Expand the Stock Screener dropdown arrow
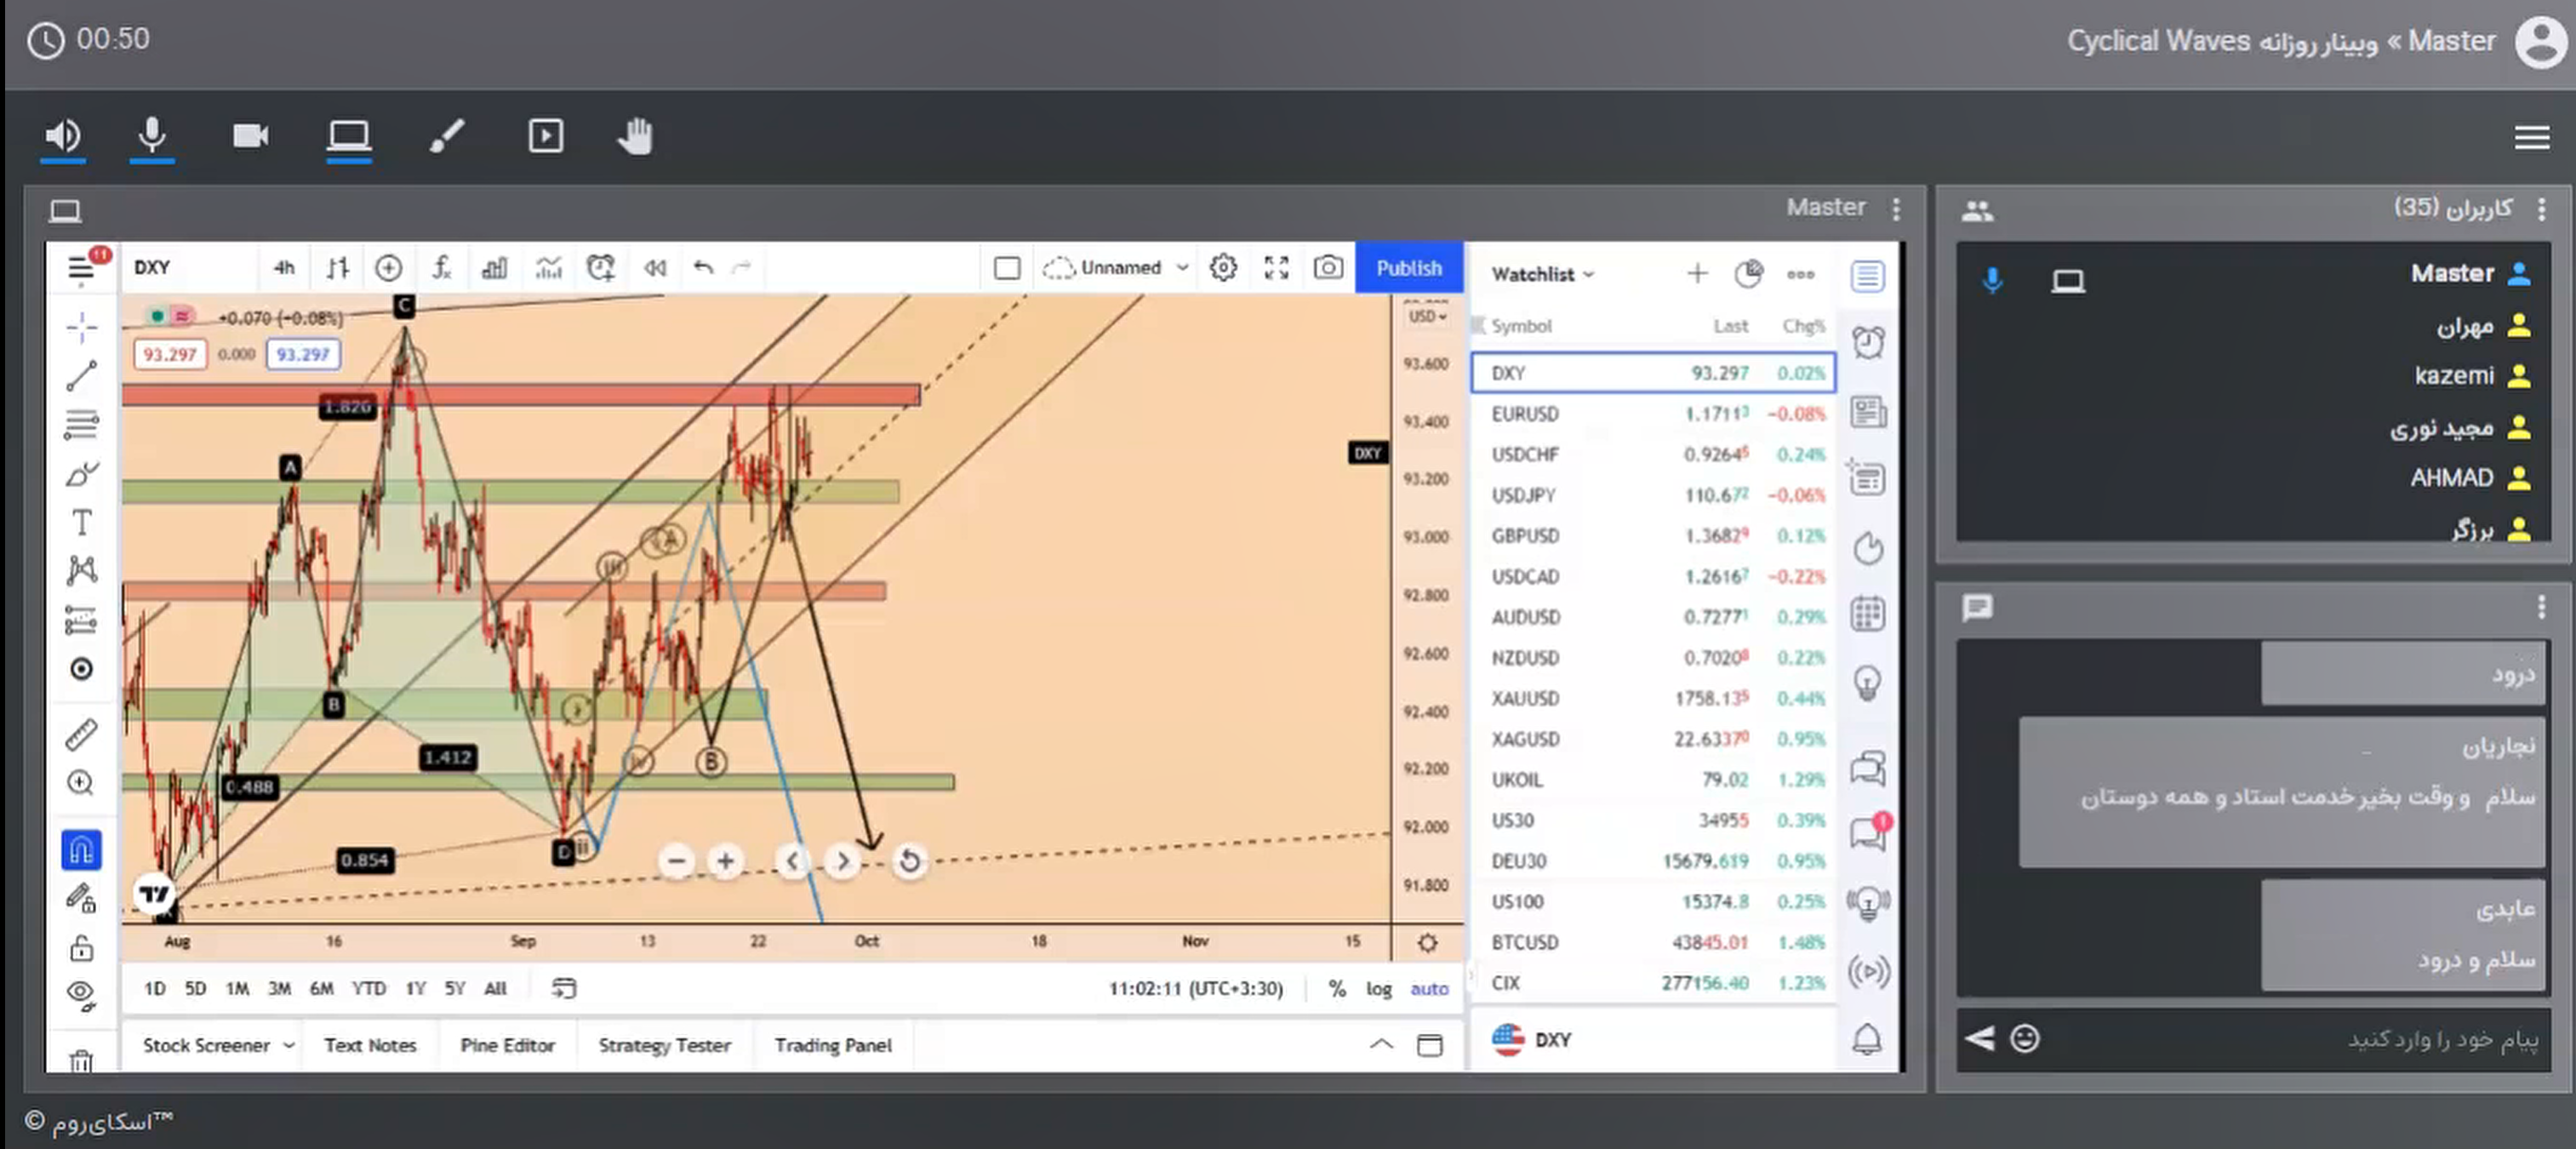The height and width of the screenshot is (1149, 2576). (288, 1045)
